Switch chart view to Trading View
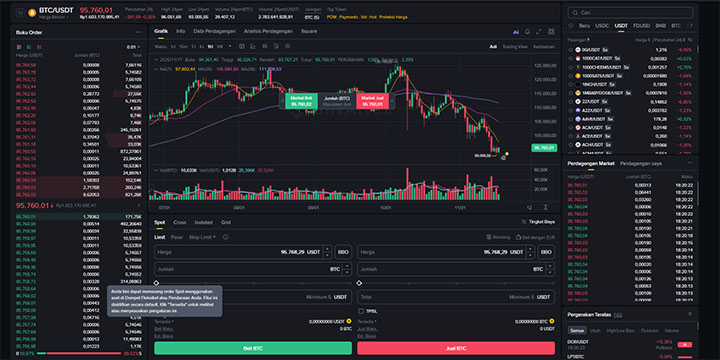720x360 pixels. (515, 47)
